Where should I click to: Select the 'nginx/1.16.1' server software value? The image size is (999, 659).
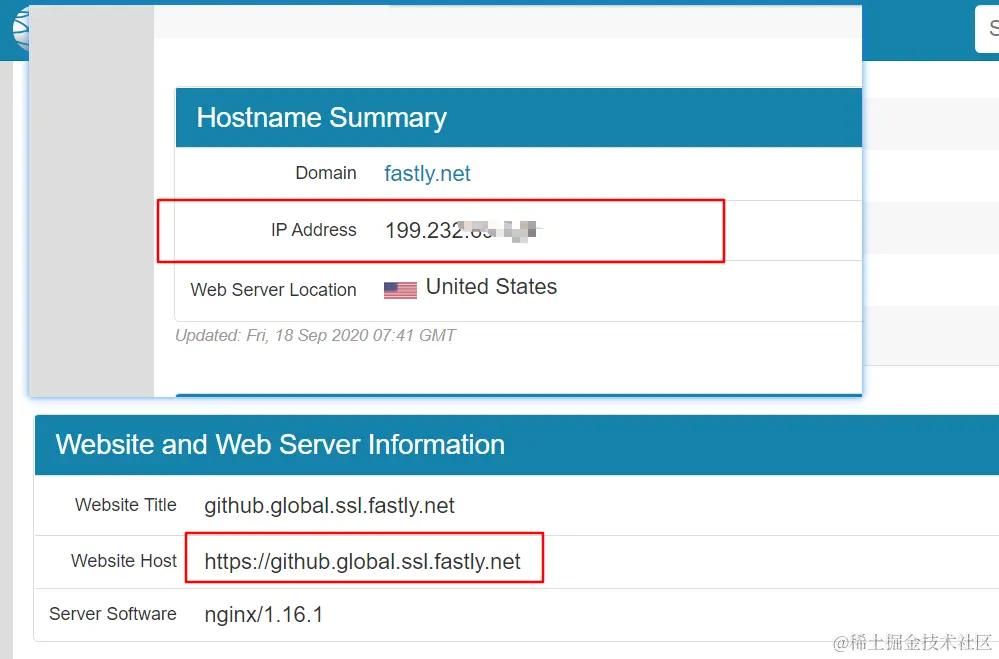point(264,614)
